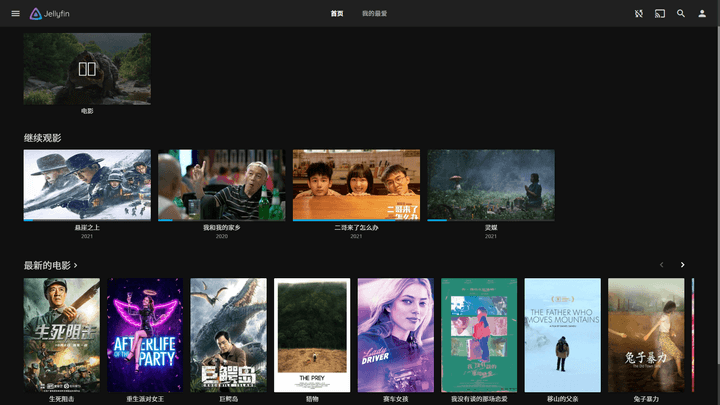Switch to the 首页 tab

(x=337, y=14)
